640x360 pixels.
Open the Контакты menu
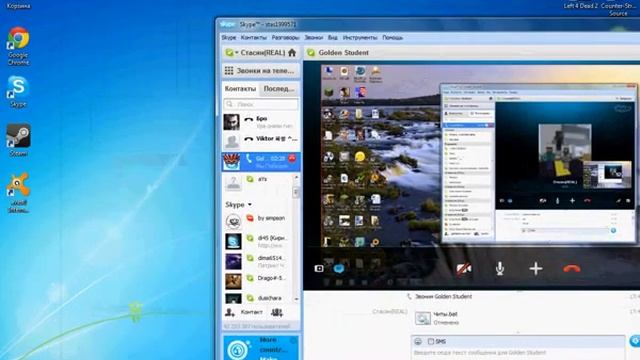253,38
